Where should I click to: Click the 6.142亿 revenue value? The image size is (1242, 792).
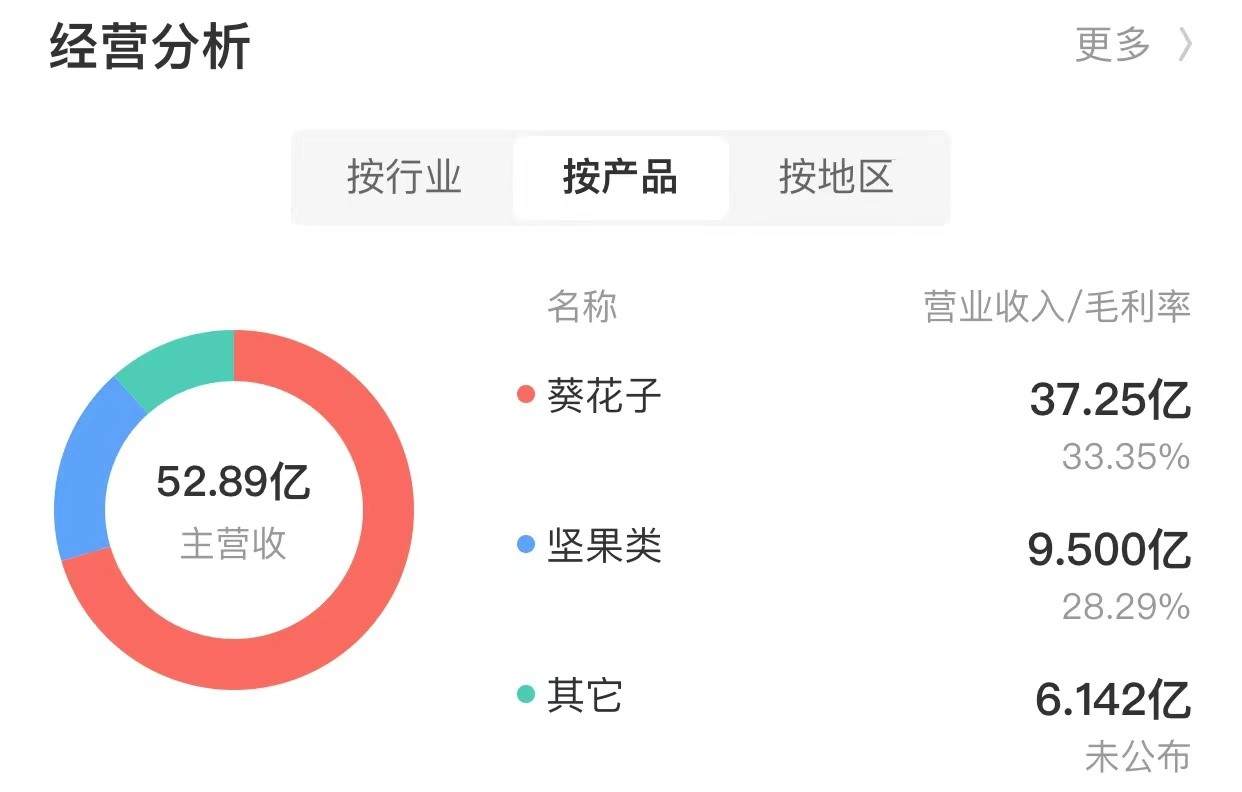pos(1113,701)
